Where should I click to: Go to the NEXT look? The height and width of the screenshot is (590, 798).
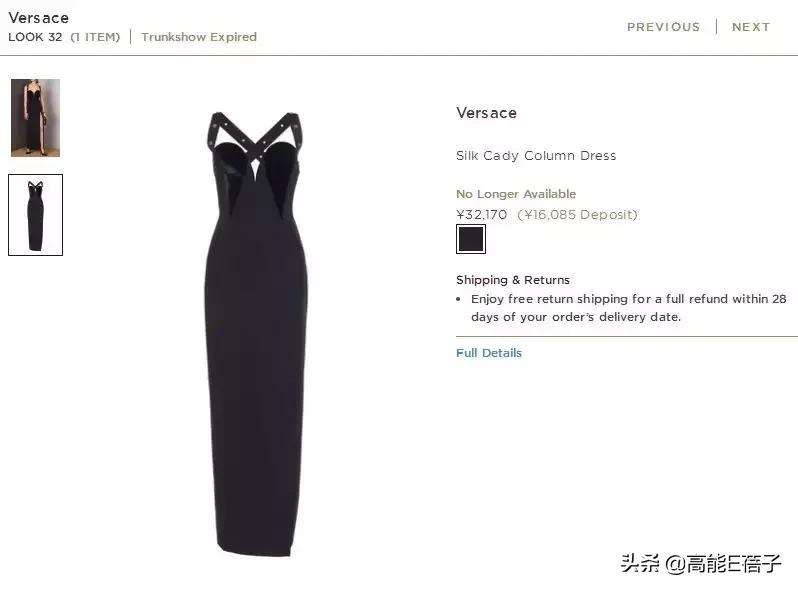tap(751, 27)
